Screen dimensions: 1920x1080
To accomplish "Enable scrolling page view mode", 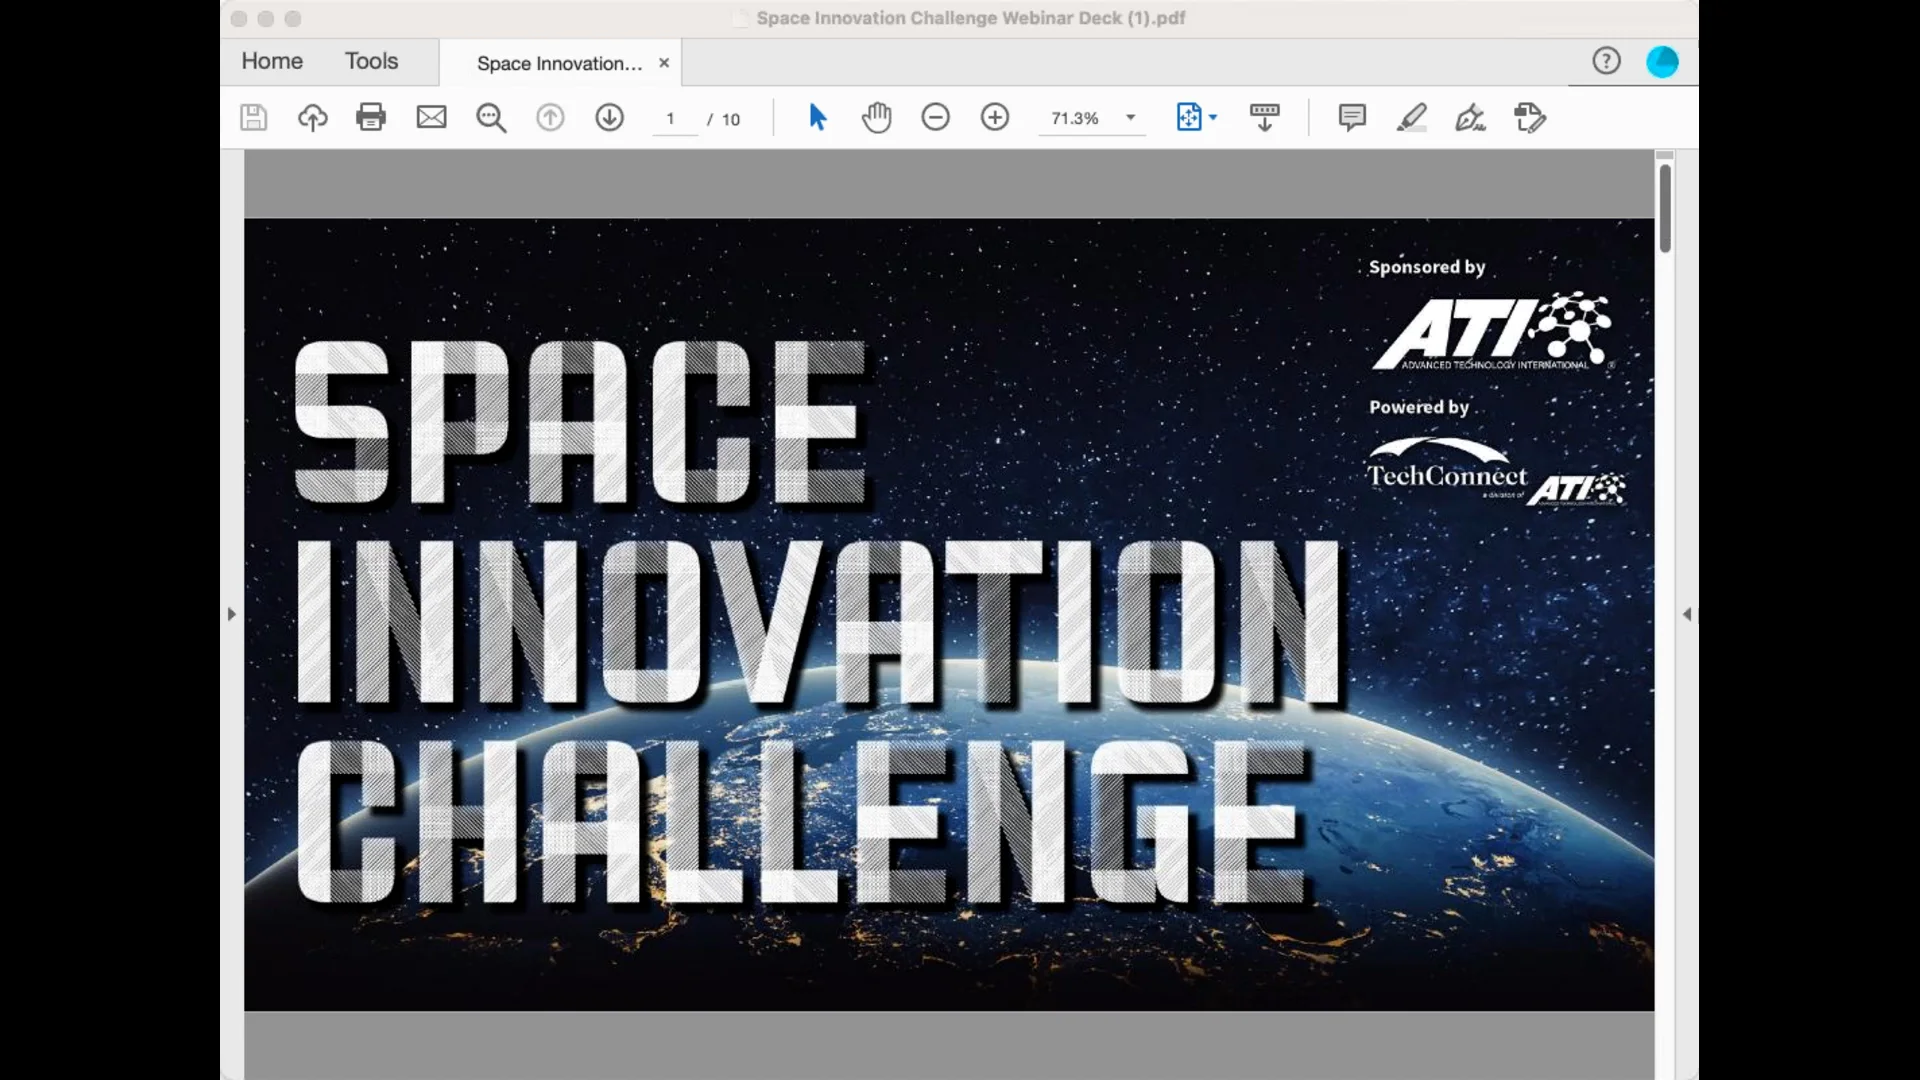I will tap(1264, 117).
